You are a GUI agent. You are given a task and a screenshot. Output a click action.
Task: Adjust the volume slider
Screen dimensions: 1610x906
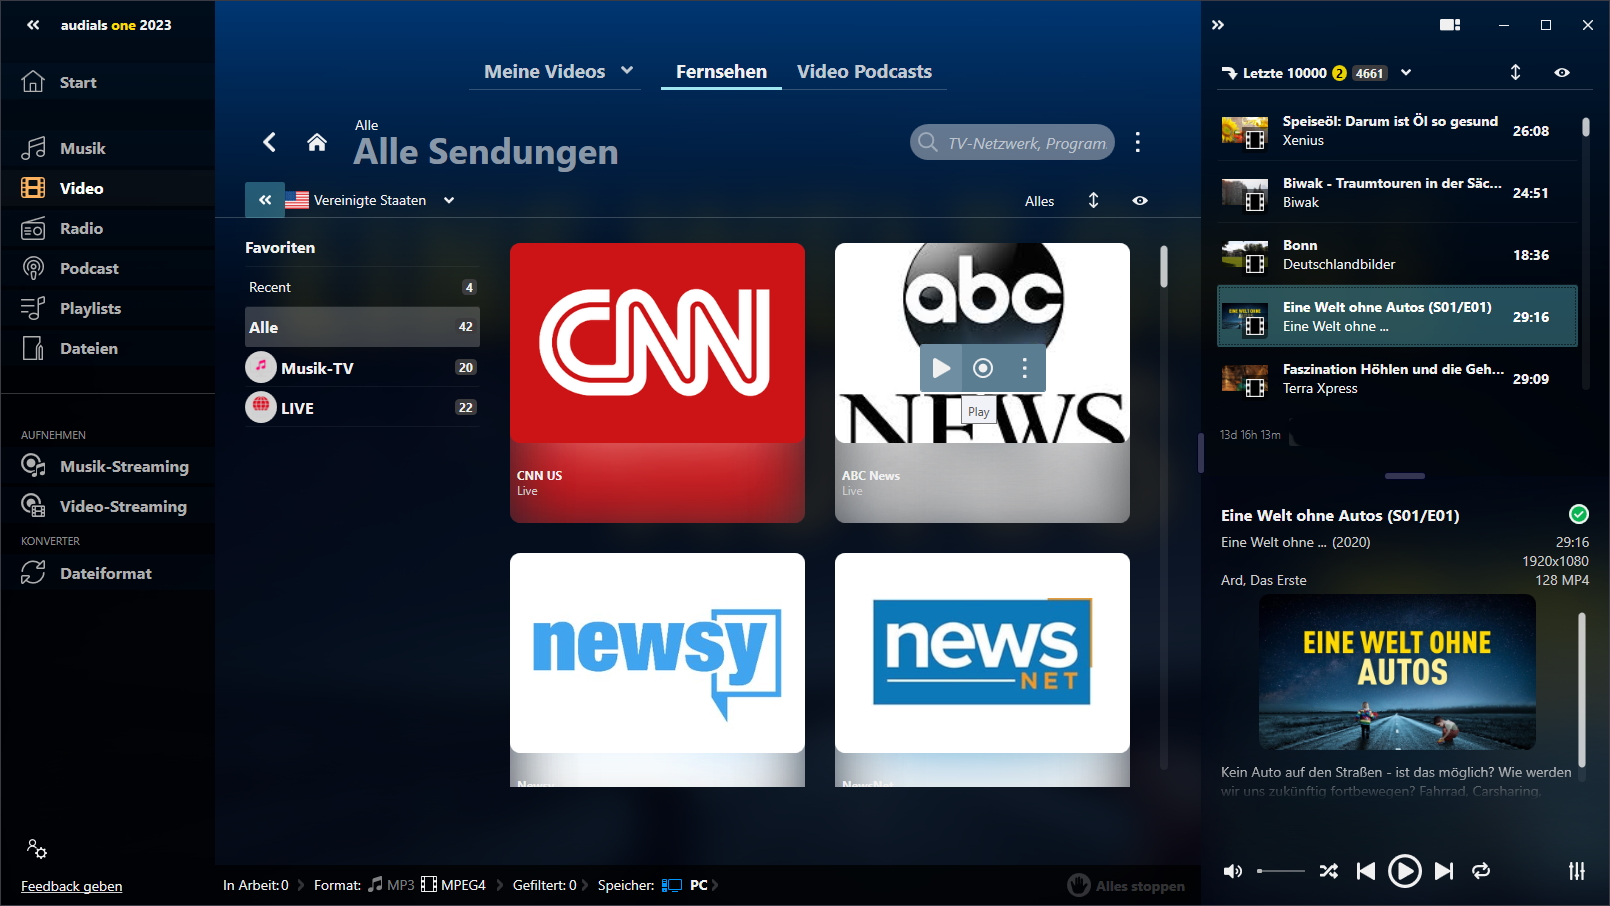click(x=1281, y=871)
